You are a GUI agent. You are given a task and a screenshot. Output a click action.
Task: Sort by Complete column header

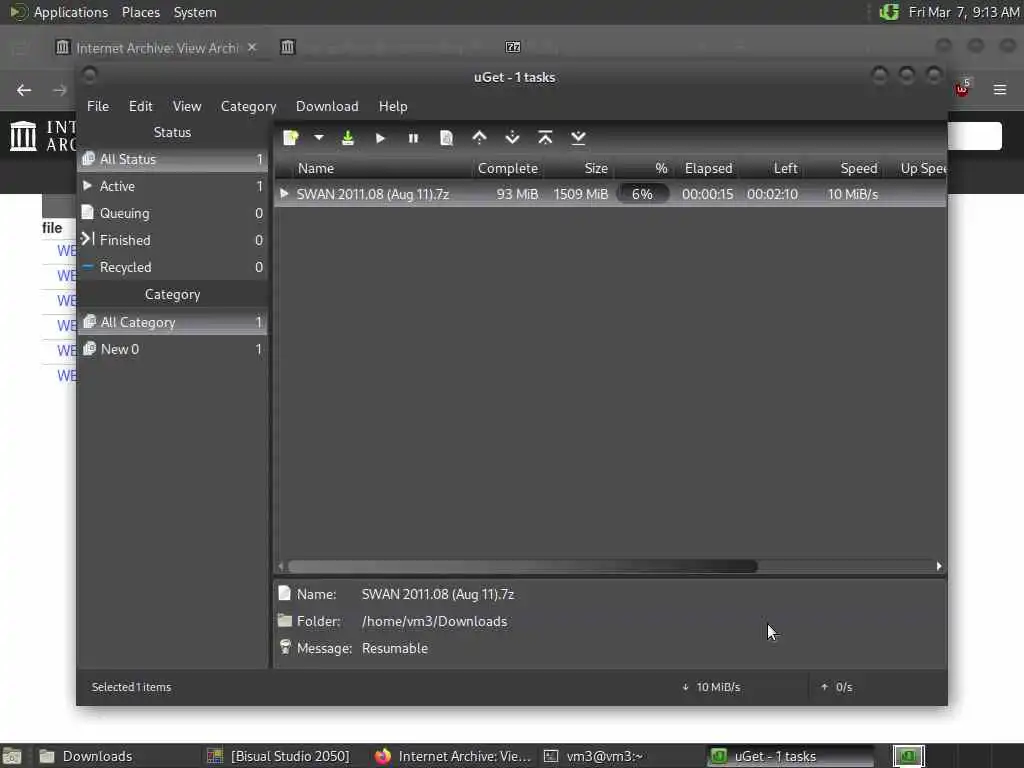point(507,168)
